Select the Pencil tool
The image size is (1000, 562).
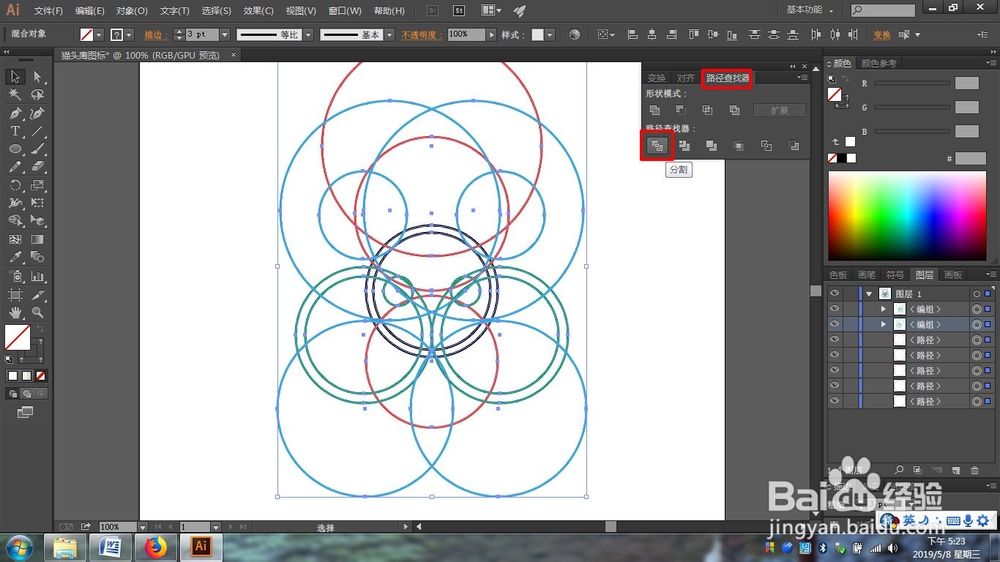15,167
